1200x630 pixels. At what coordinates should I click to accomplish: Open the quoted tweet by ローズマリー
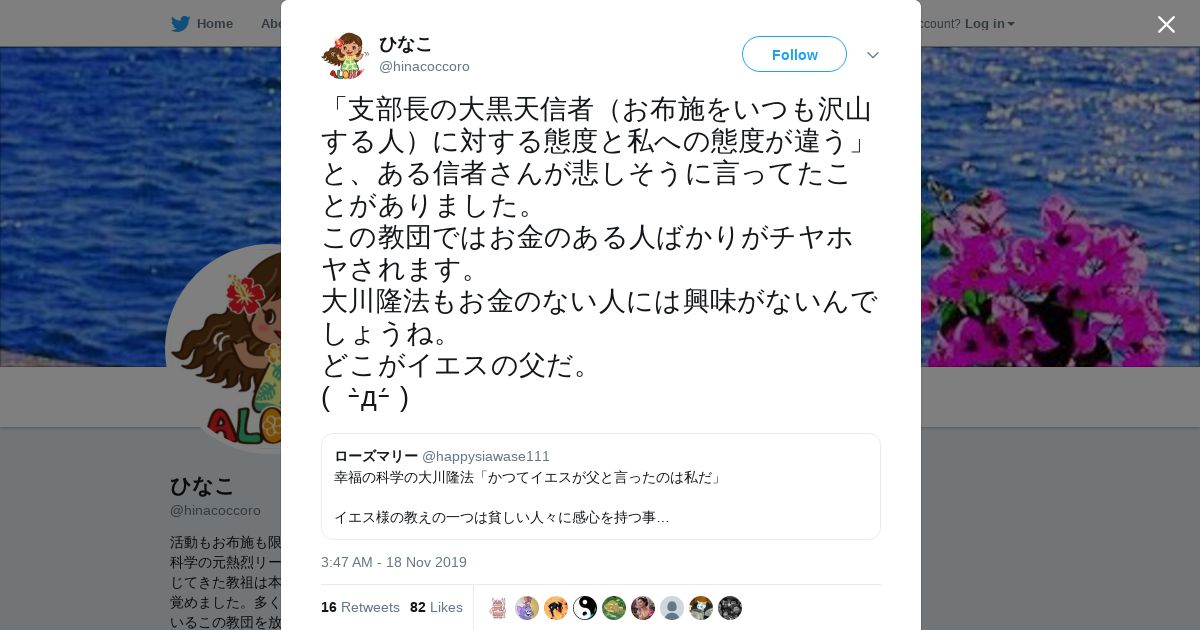point(601,487)
